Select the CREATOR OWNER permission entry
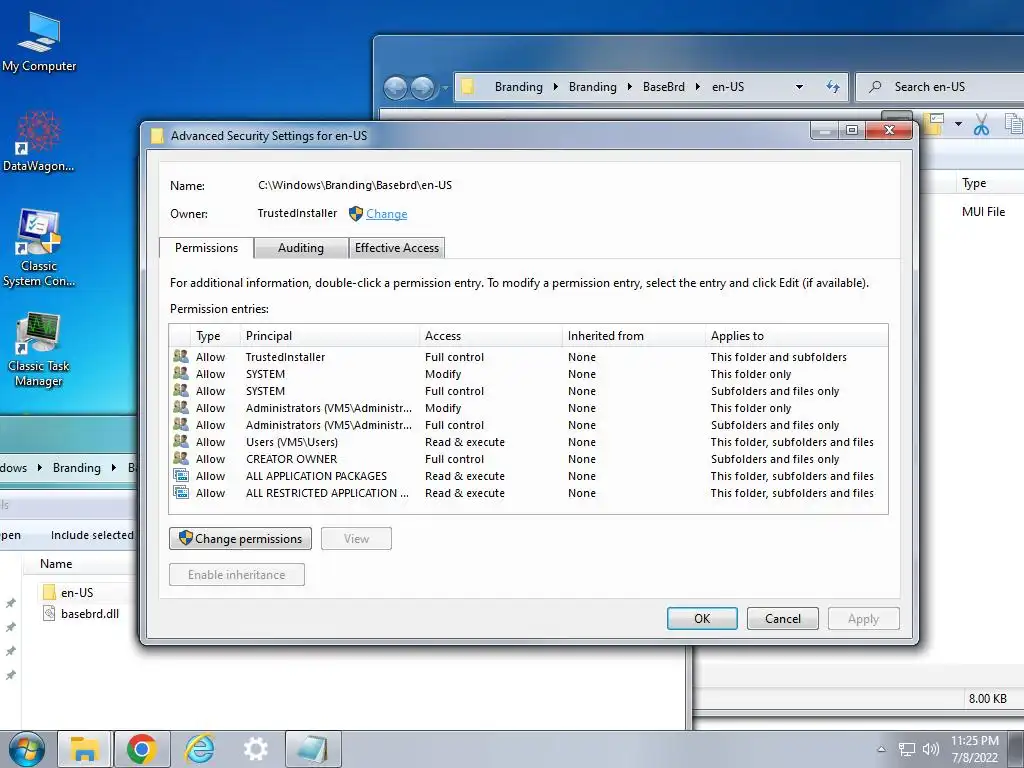1024x768 pixels. click(528, 459)
